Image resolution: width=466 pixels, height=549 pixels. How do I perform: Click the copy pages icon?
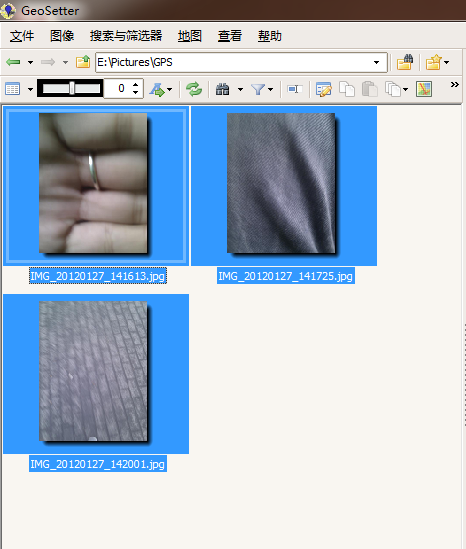[347, 89]
